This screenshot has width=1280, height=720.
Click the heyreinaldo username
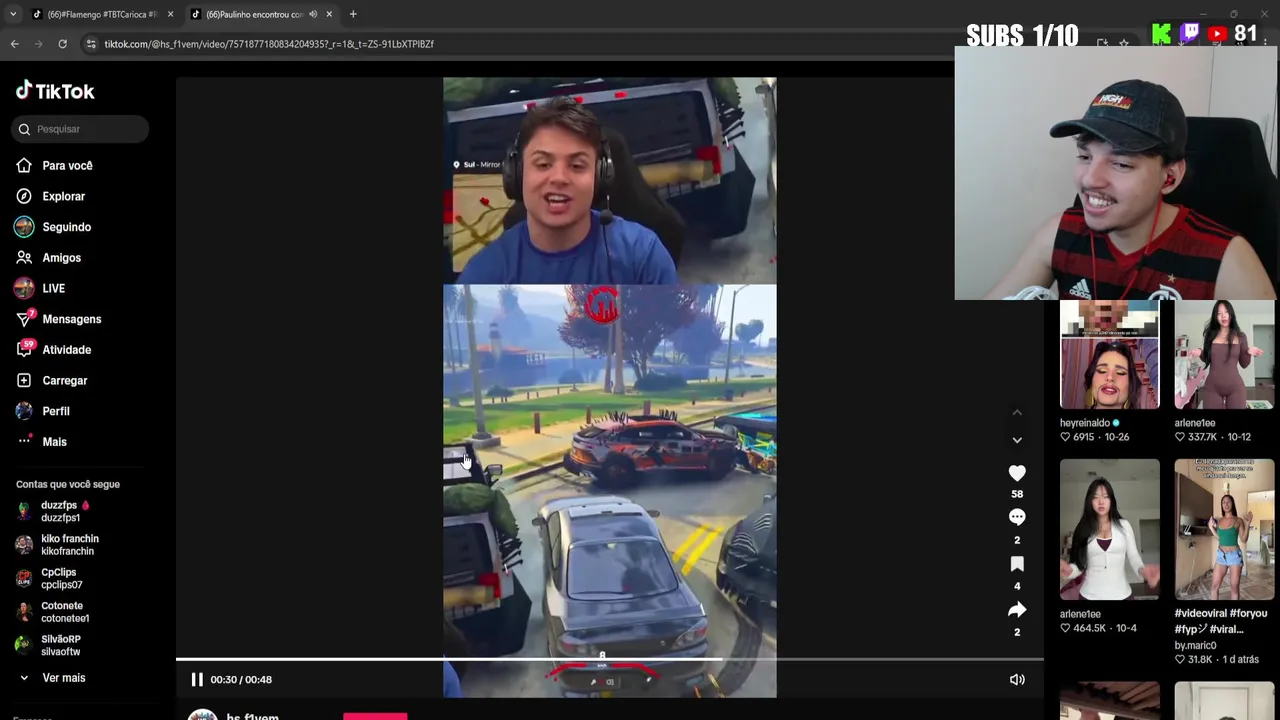(x=1084, y=423)
